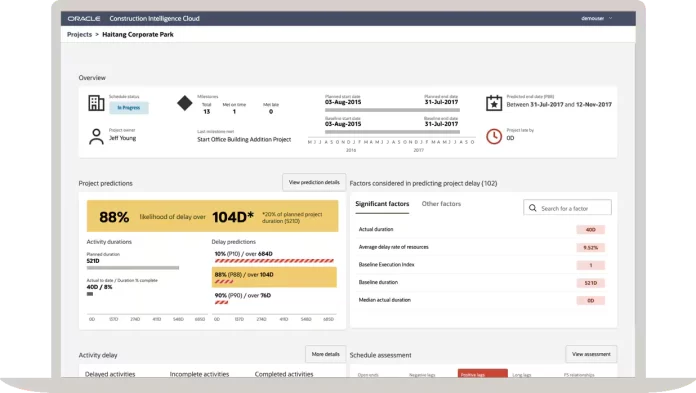Click the 88% likelihood of delay banner

(212, 216)
